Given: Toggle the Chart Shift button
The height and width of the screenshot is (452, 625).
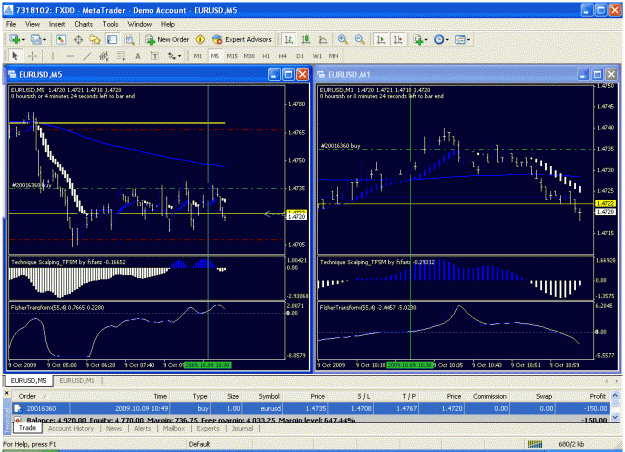Looking at the screenshot, I should (398, 39).
